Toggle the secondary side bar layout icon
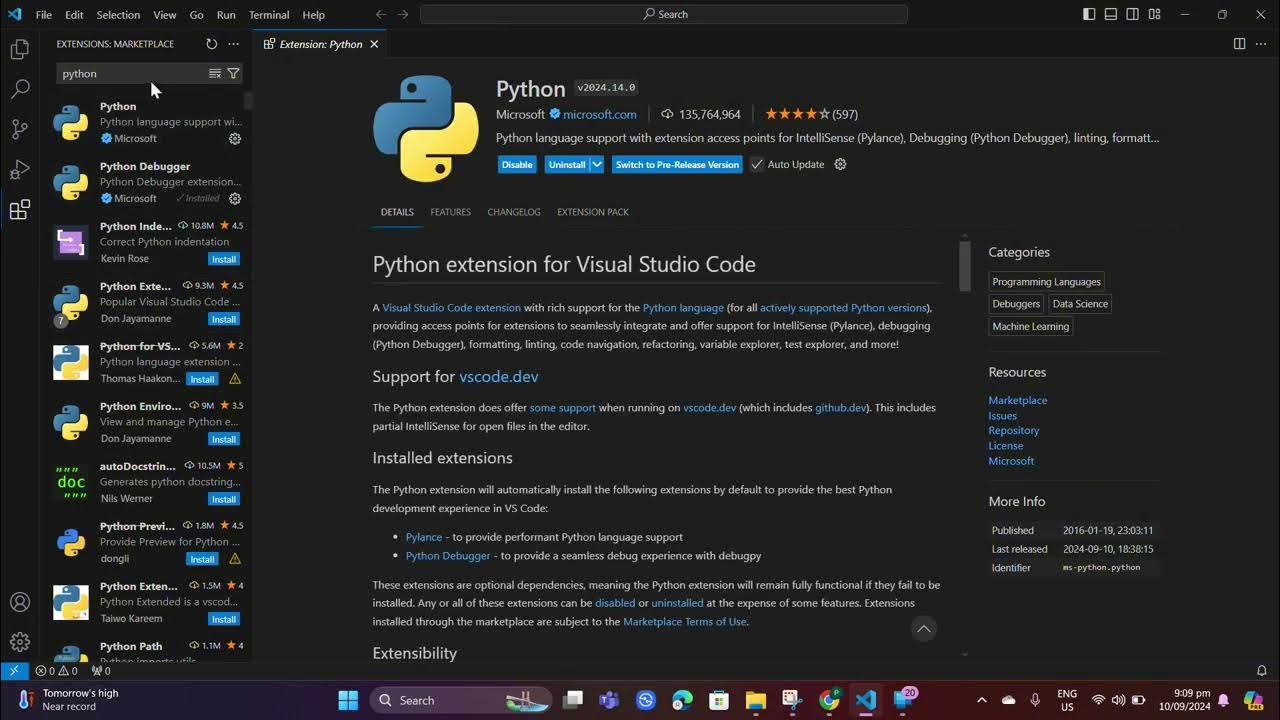 [1133, 14]
